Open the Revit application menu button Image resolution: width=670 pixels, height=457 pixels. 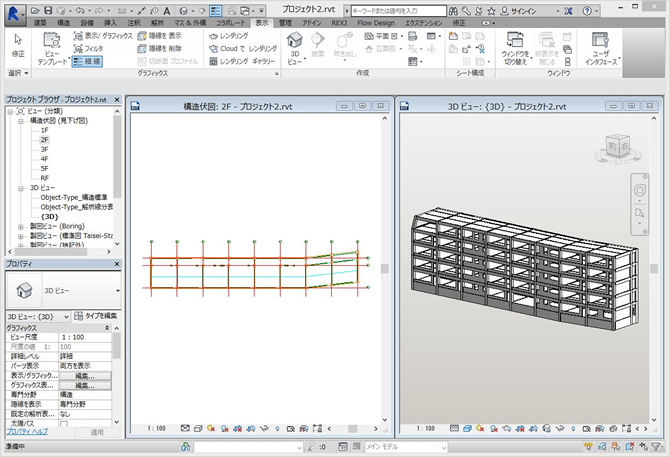pyautogui.click(x=14, y=14)
